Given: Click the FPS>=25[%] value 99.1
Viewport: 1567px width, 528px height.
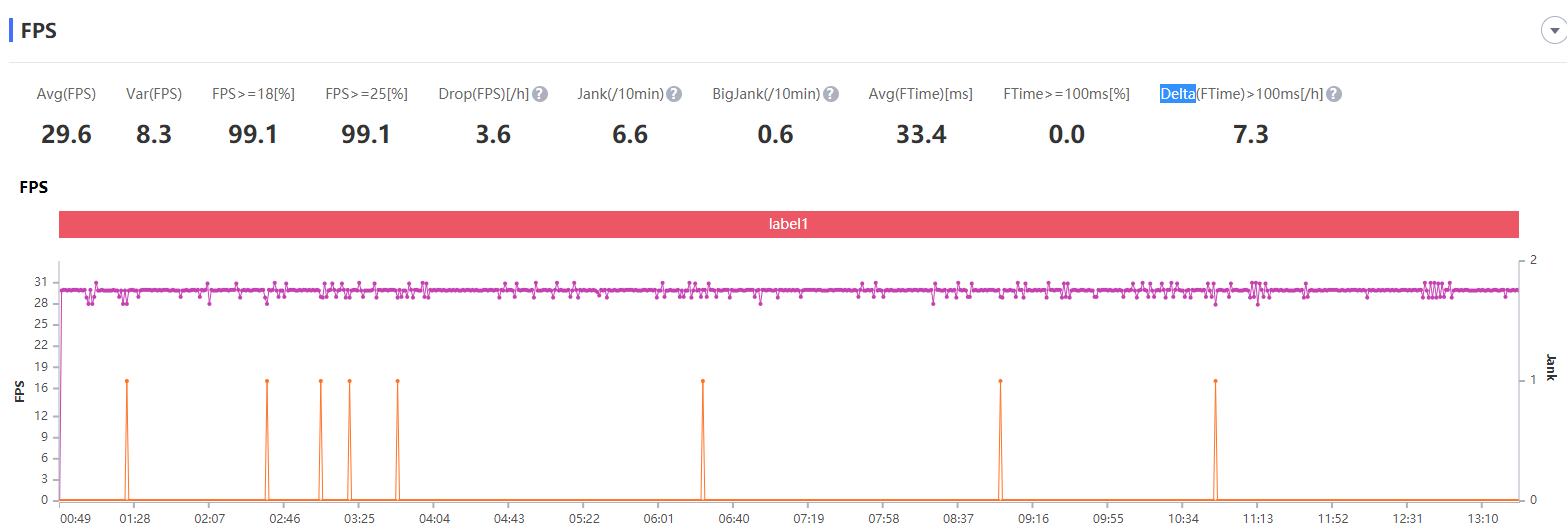Looking at the screenshot, I should [x=366, y=134].
